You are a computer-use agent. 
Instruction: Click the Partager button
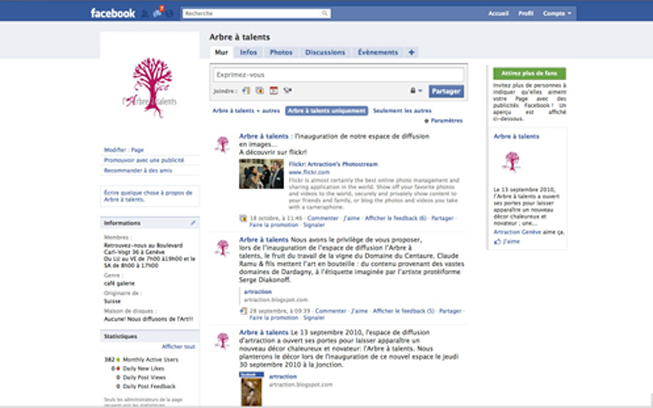coord(447,91)
